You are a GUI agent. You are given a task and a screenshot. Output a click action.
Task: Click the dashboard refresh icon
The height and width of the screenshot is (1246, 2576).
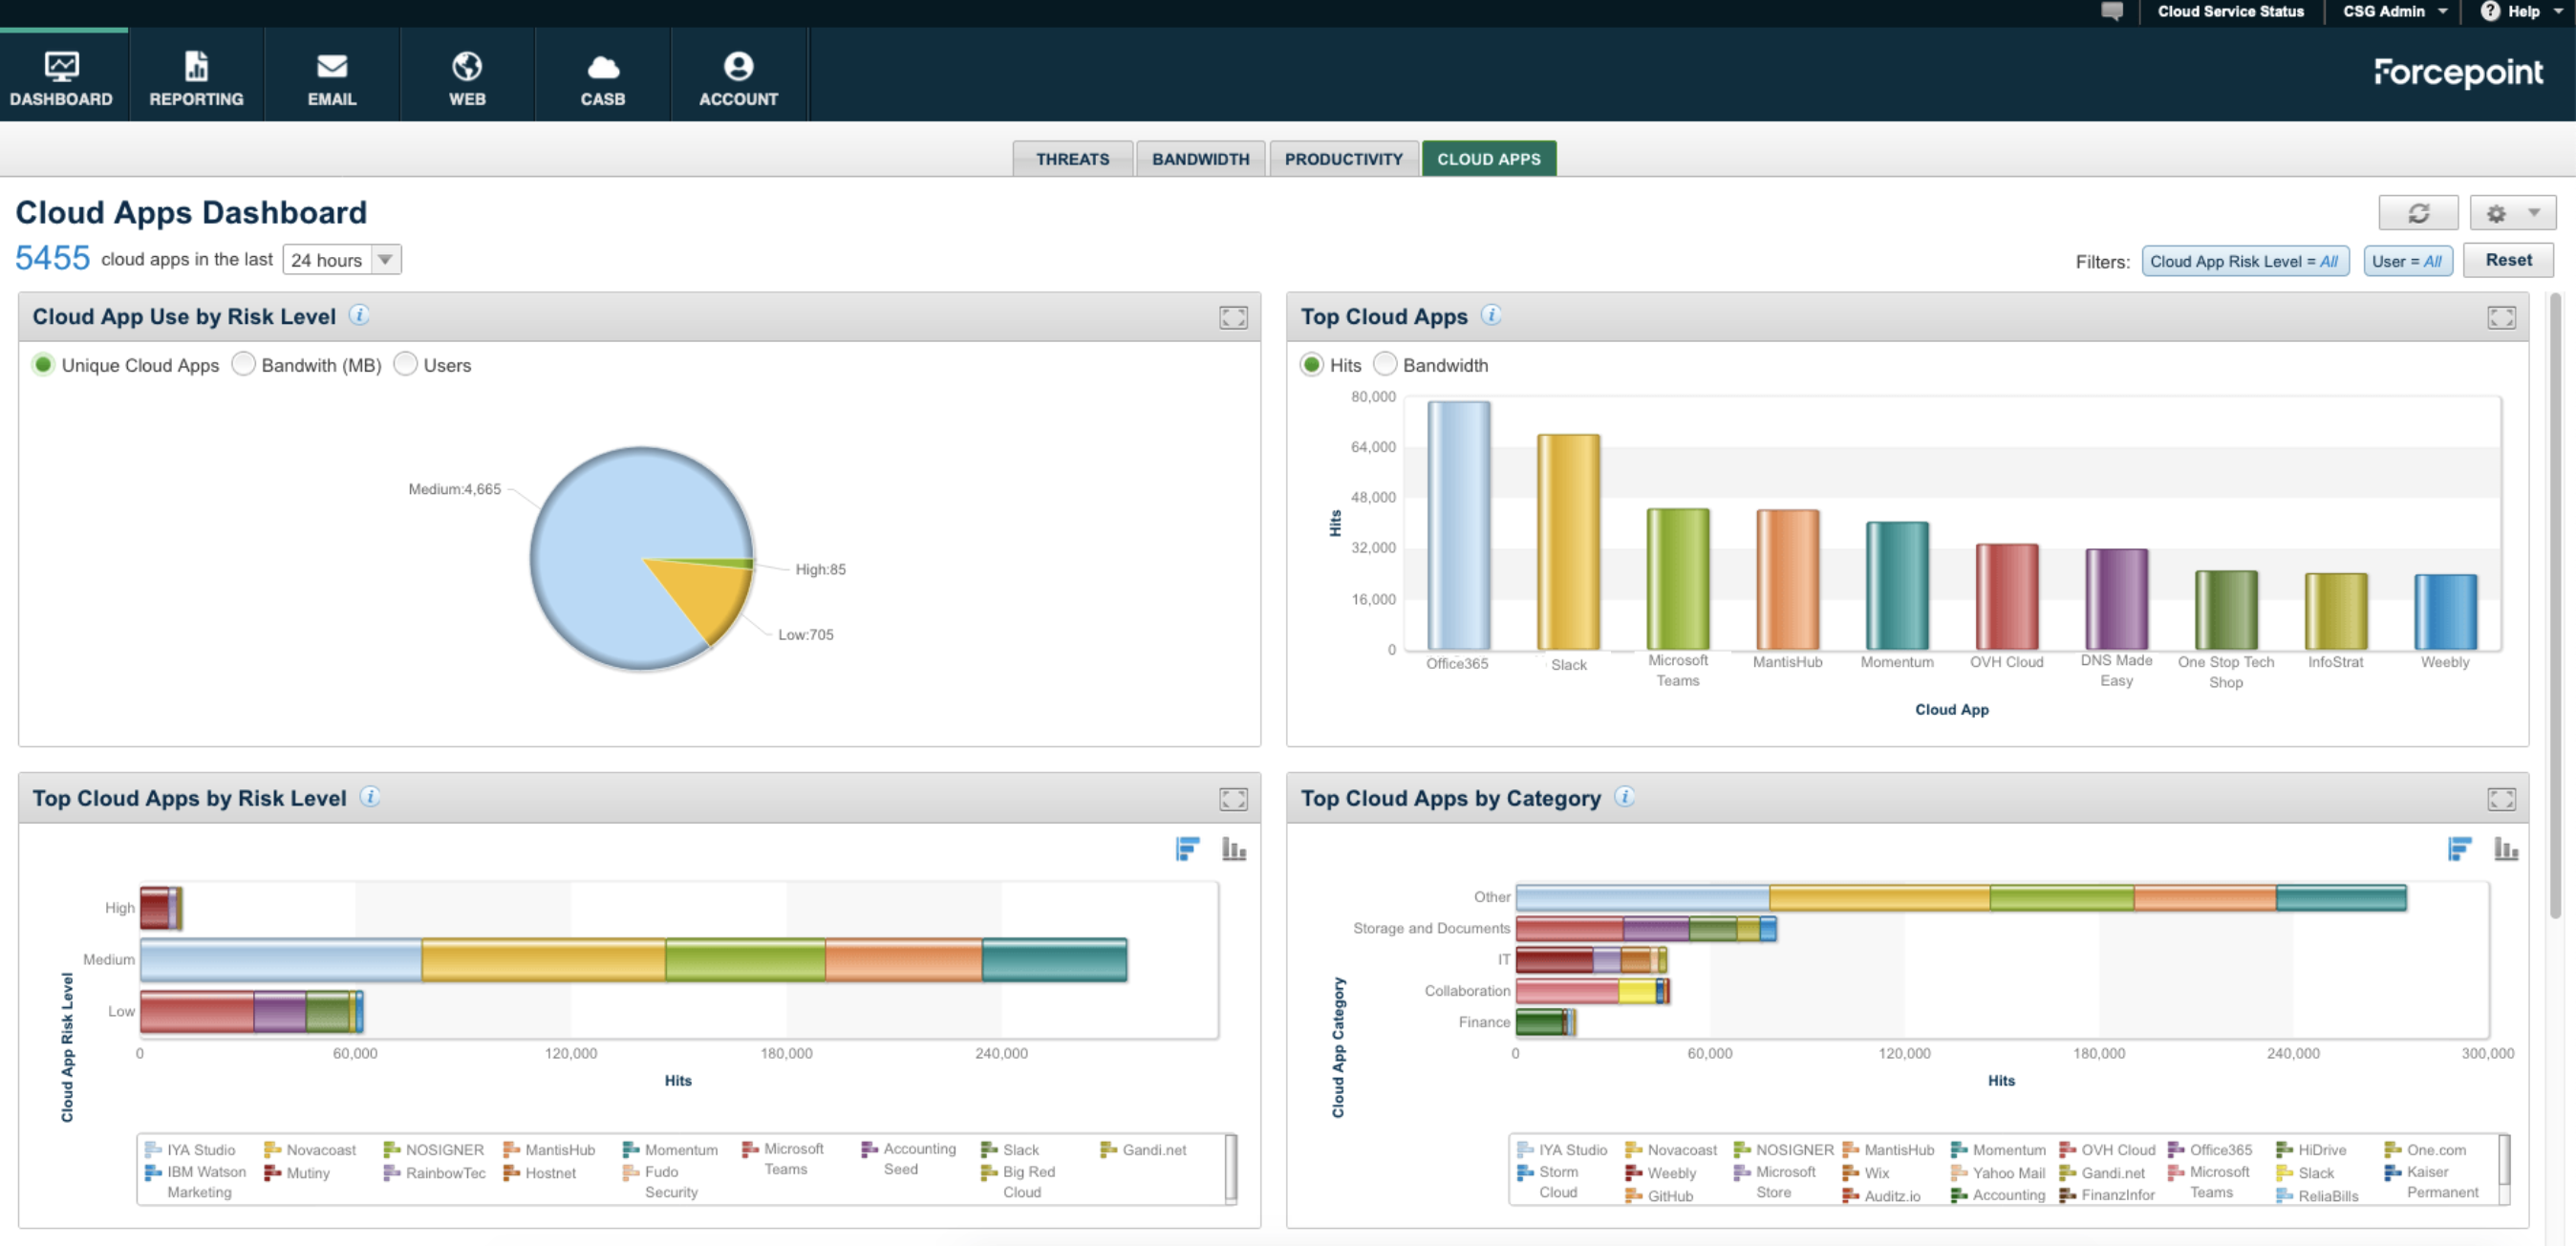(x=2417, y=213)
